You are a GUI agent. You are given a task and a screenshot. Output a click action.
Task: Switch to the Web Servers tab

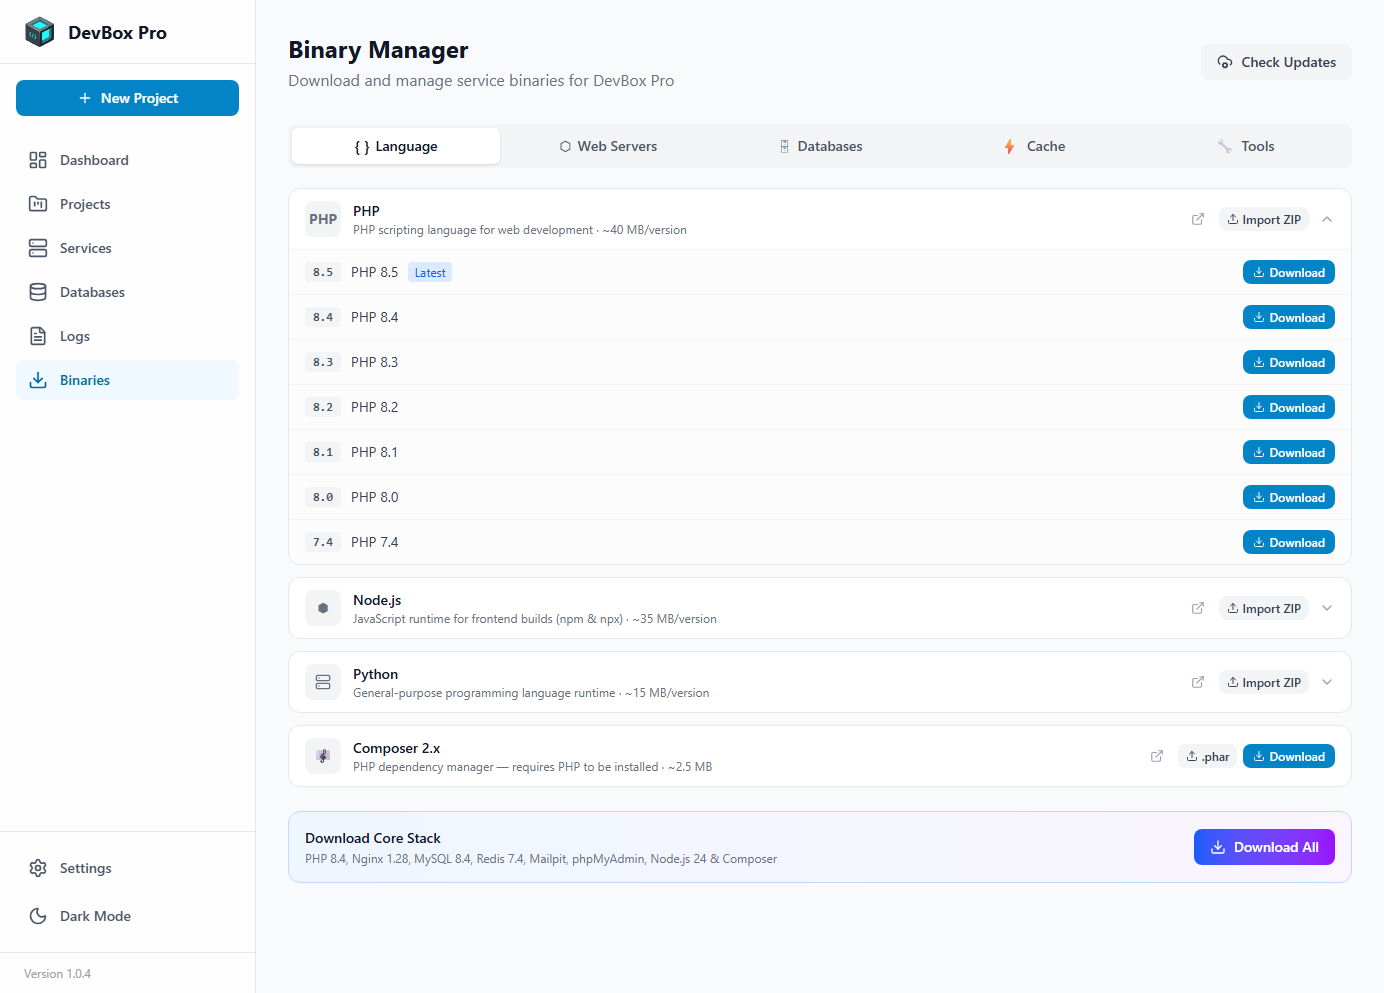click(608, 146)
